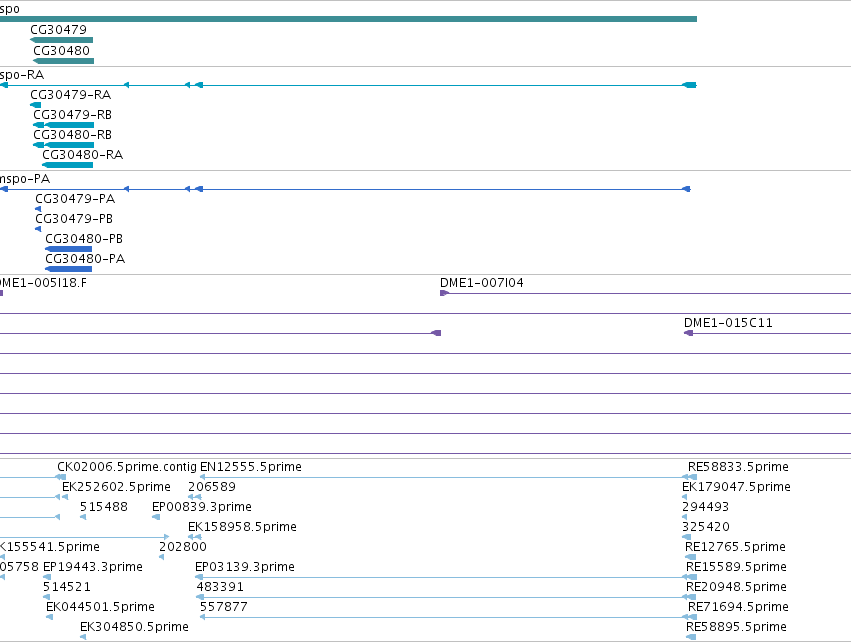Click the RE15589.5prime EST label
The width and height of the screenshot is (851, 642).
[736, 567]
